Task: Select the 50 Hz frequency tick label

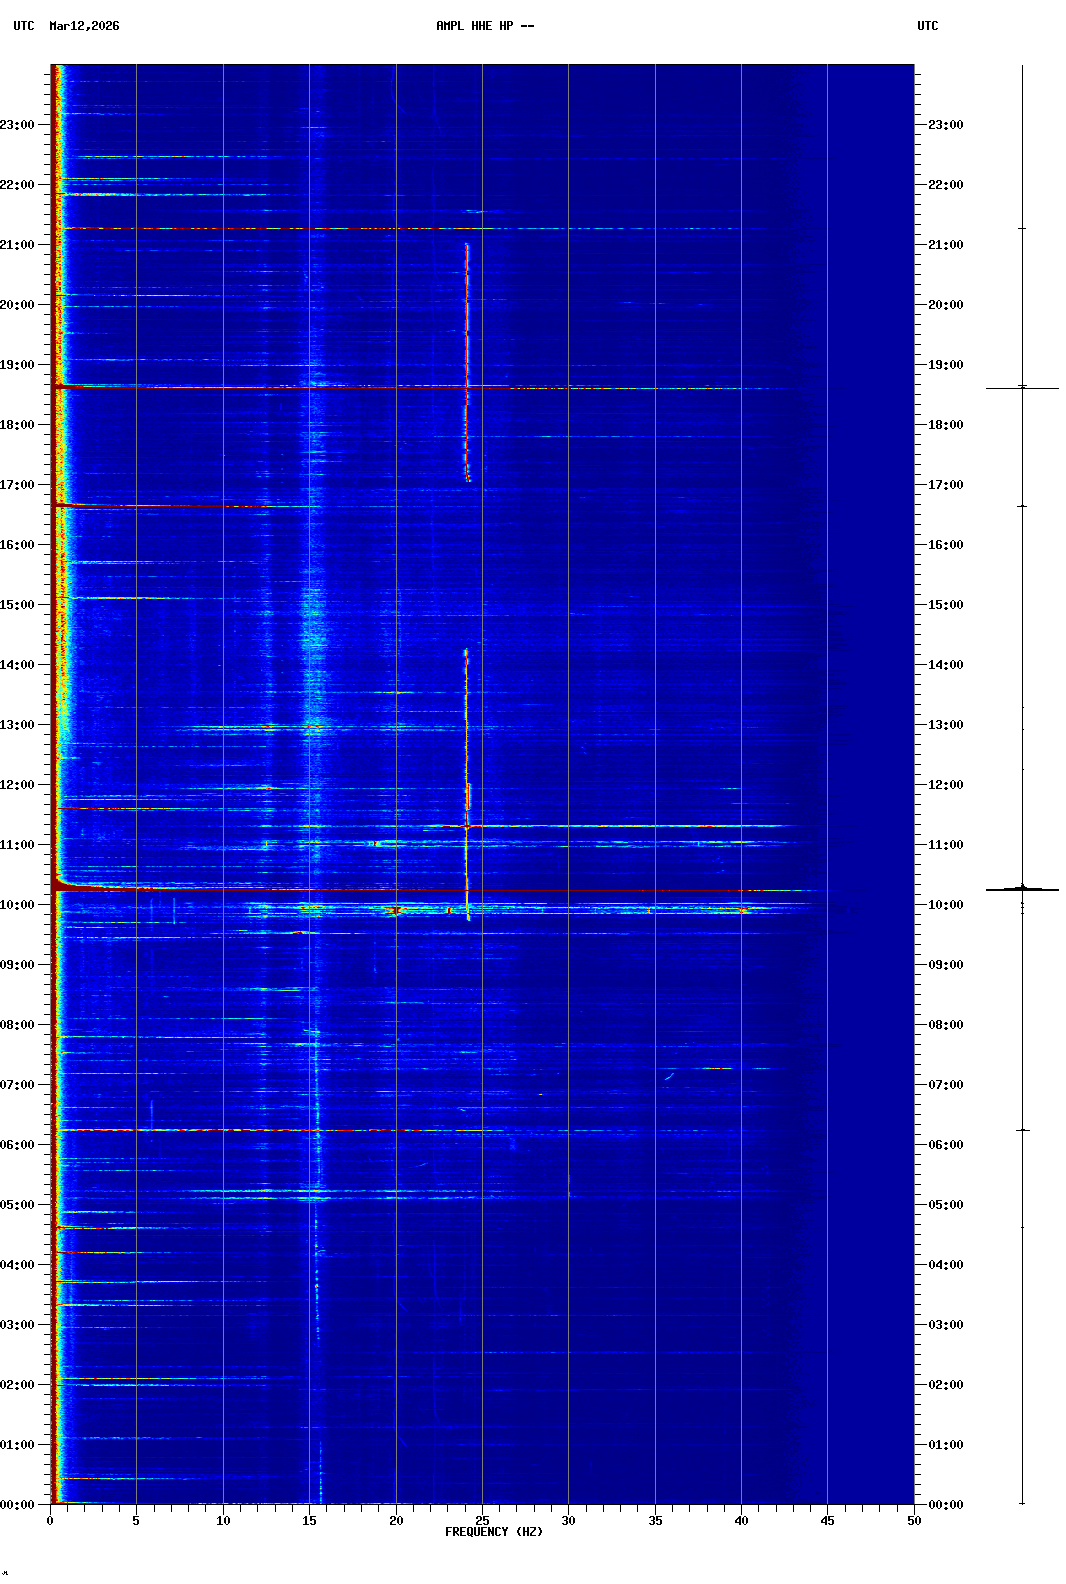Action: (x=914, y=1520)
